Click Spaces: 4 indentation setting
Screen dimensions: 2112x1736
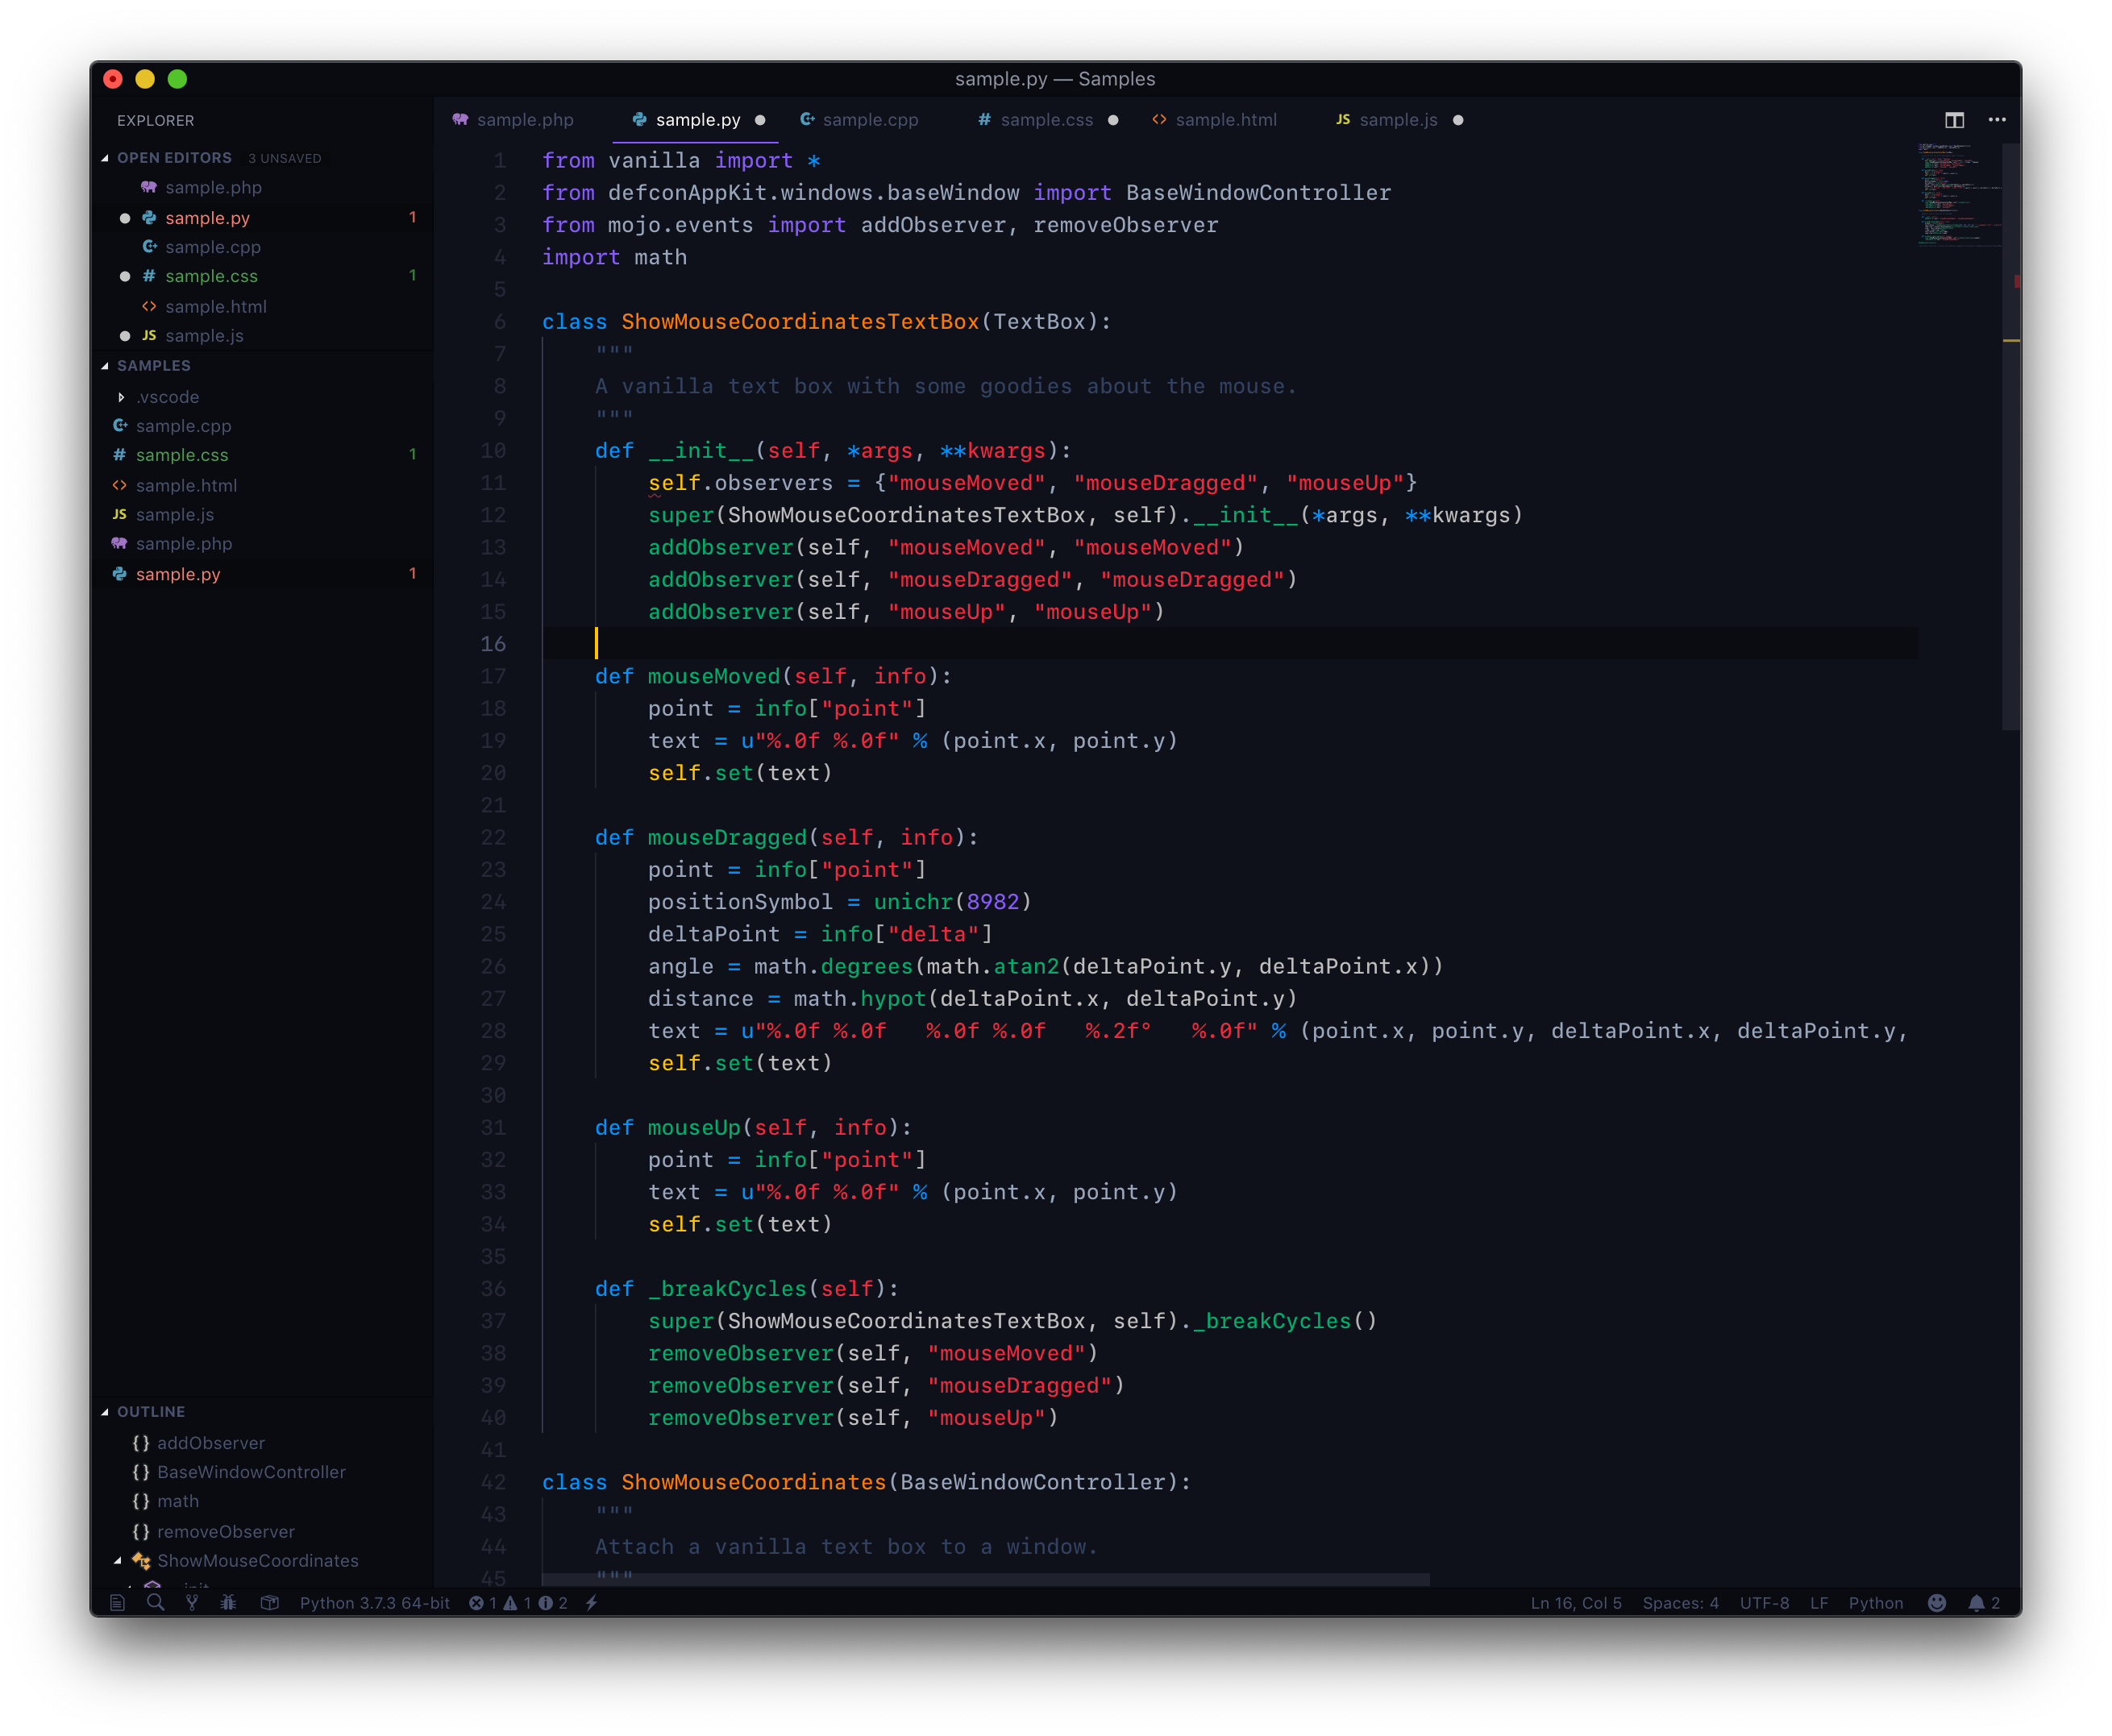point(1680,1603)
